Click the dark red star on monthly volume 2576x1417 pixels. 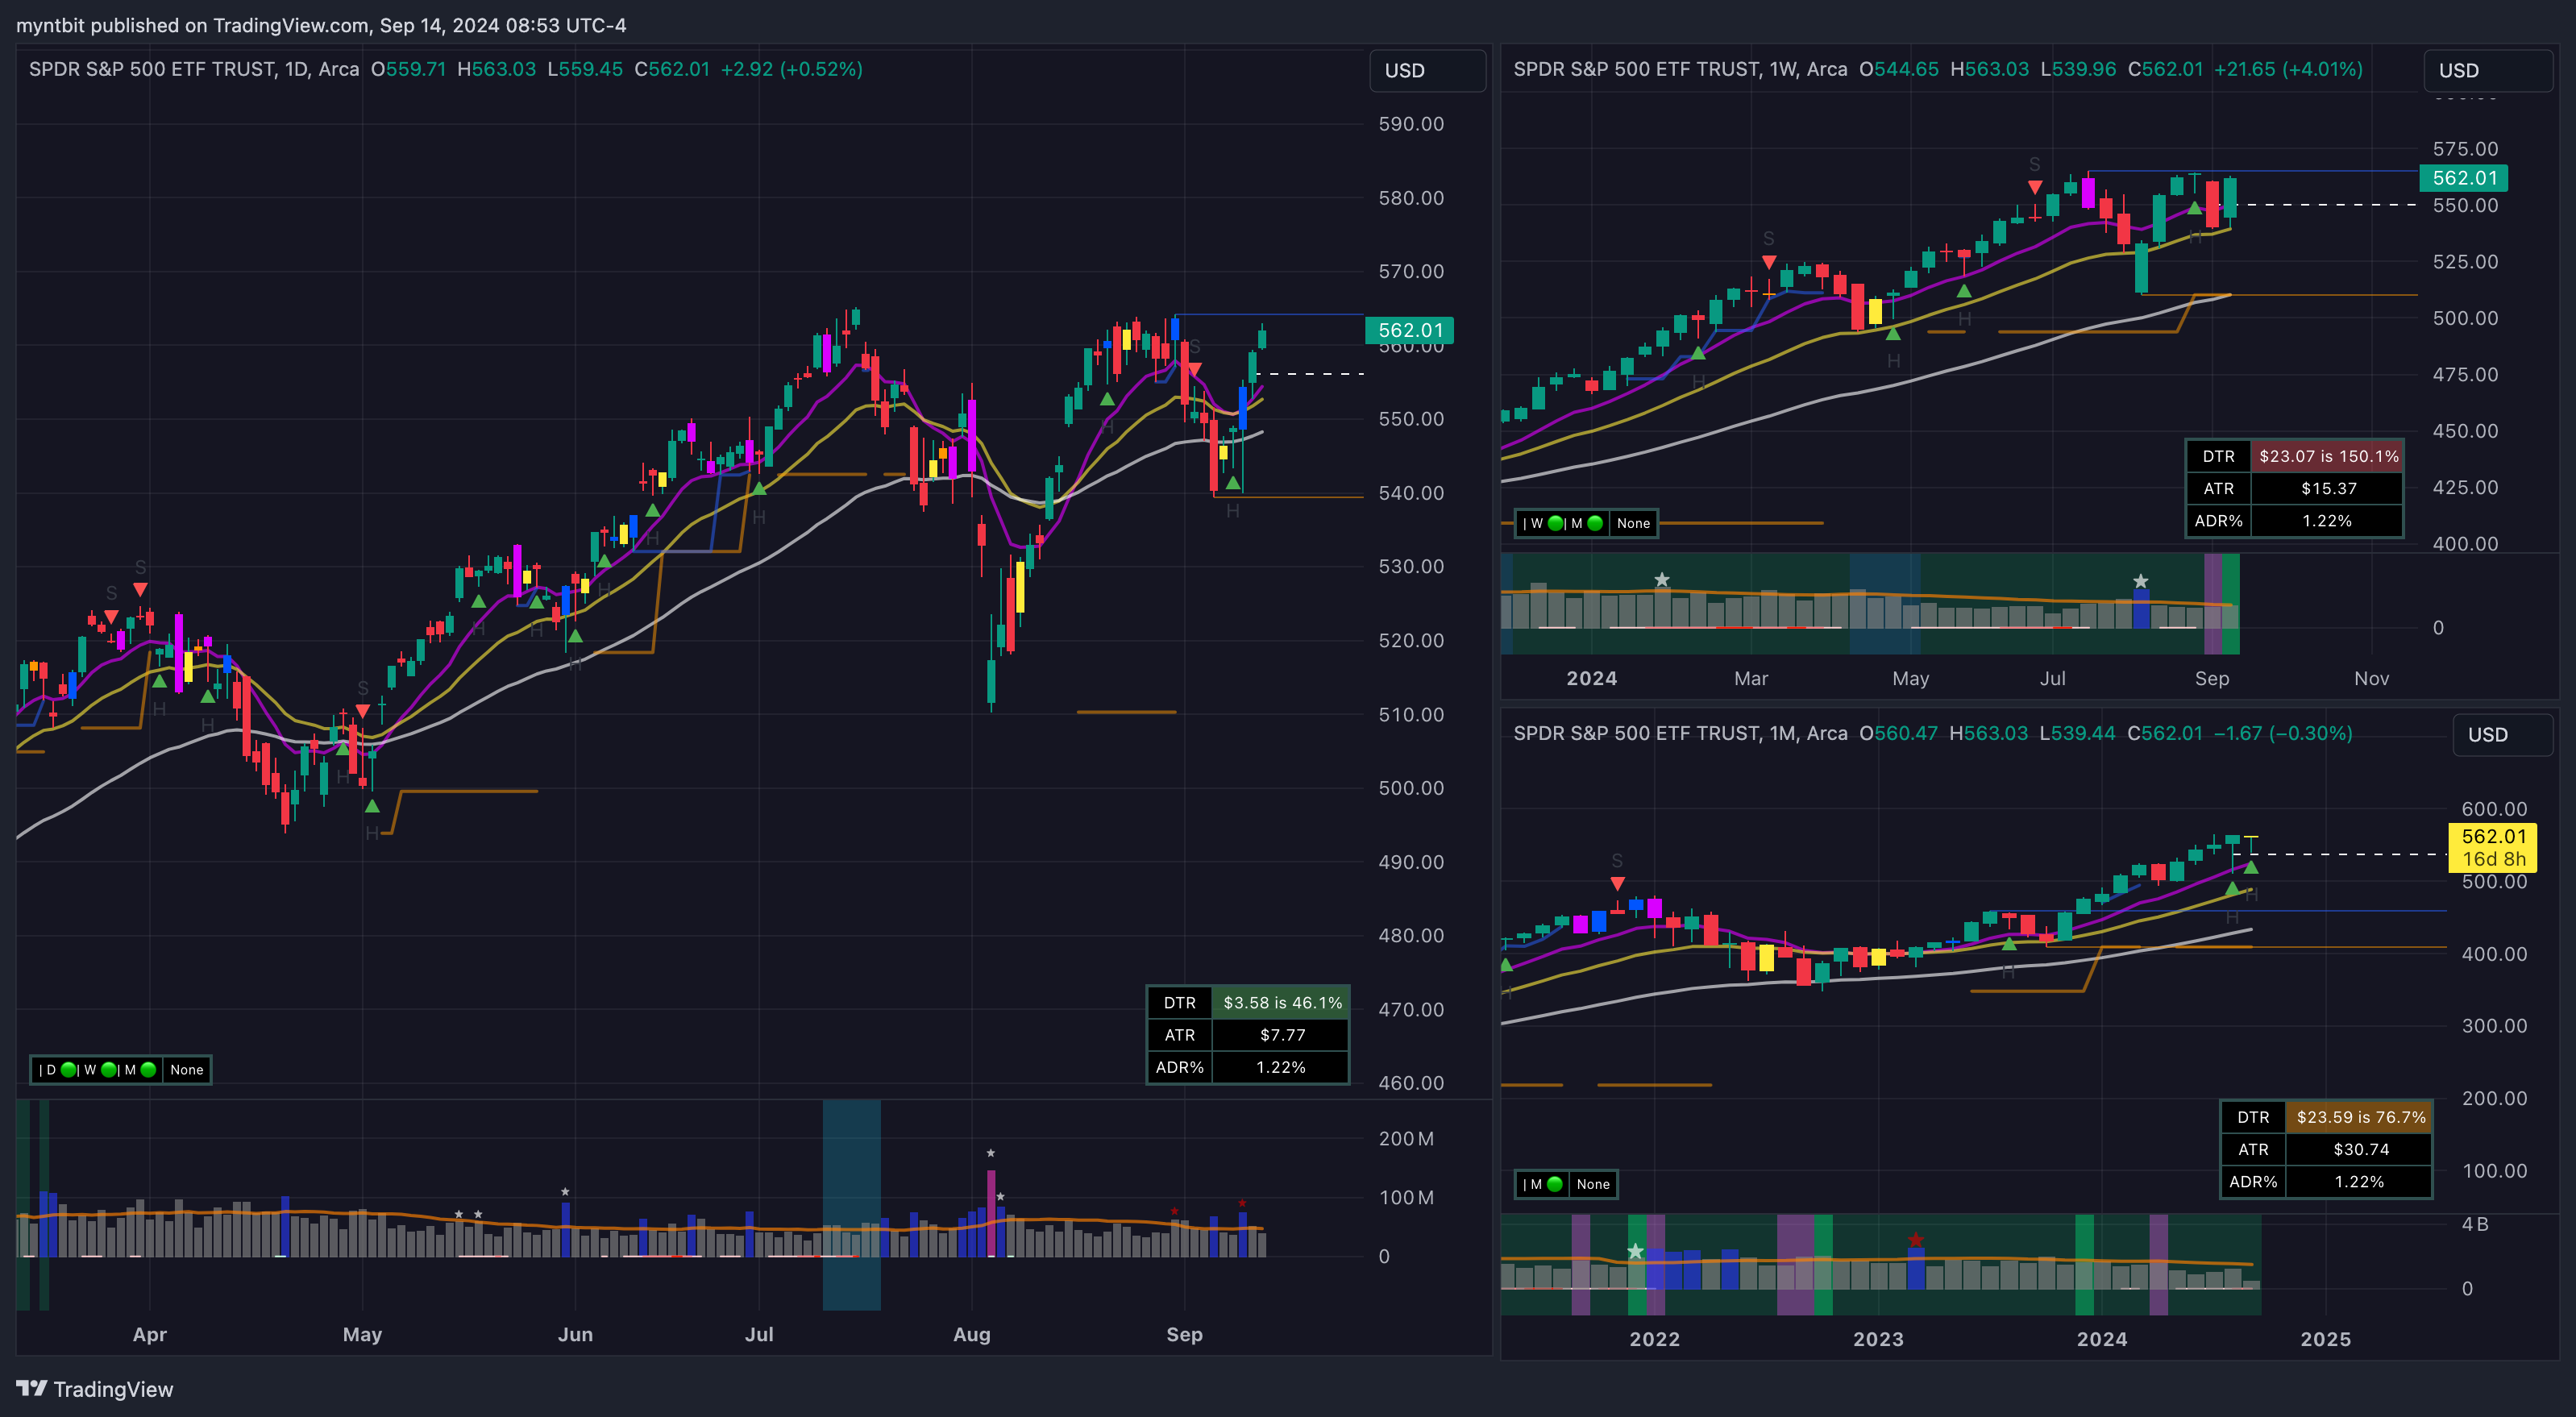[1915, 1240]
